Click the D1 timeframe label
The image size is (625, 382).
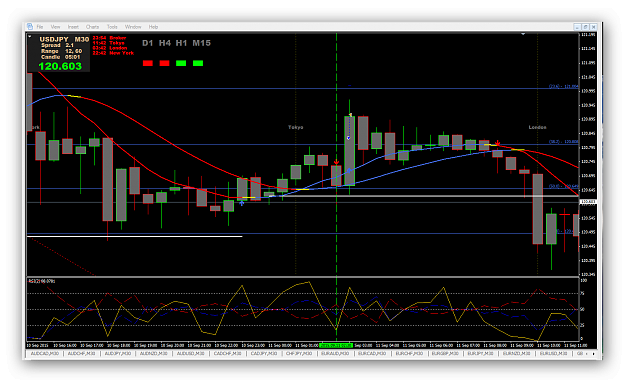[x=147, y=43]
